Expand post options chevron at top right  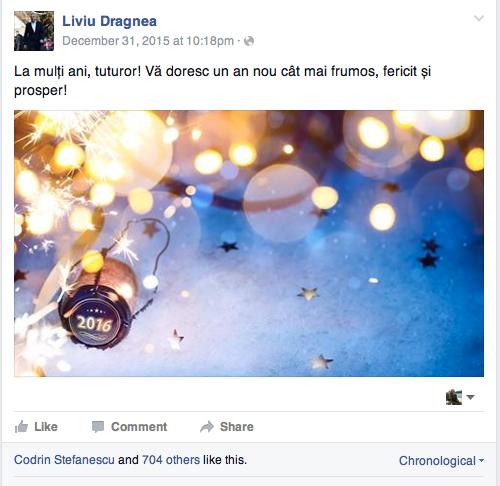(x=479, y=18)
